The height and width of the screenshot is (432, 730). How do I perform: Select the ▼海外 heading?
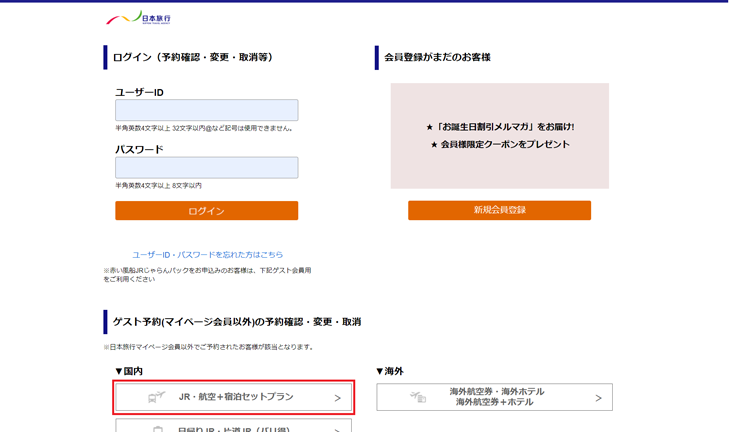[x=390, y=371]
